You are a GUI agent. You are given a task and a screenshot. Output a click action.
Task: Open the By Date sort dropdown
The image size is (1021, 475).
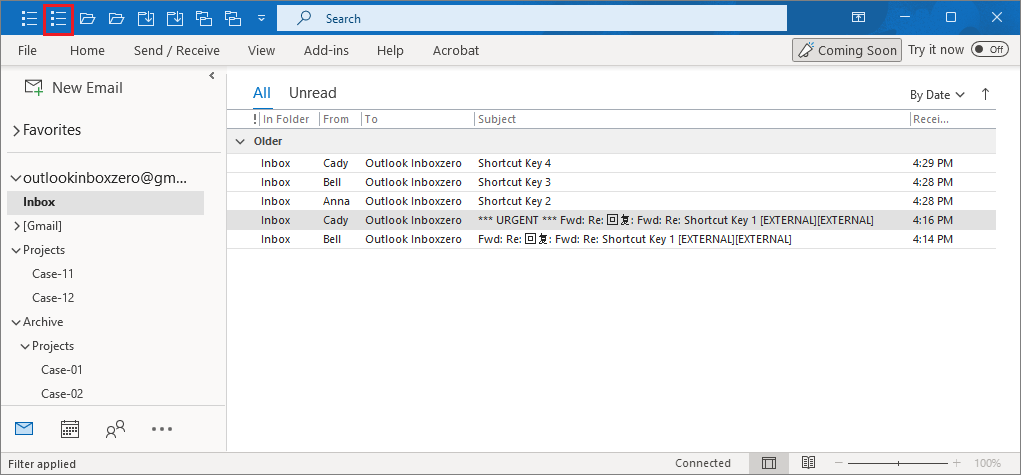(x=936, y=95)
